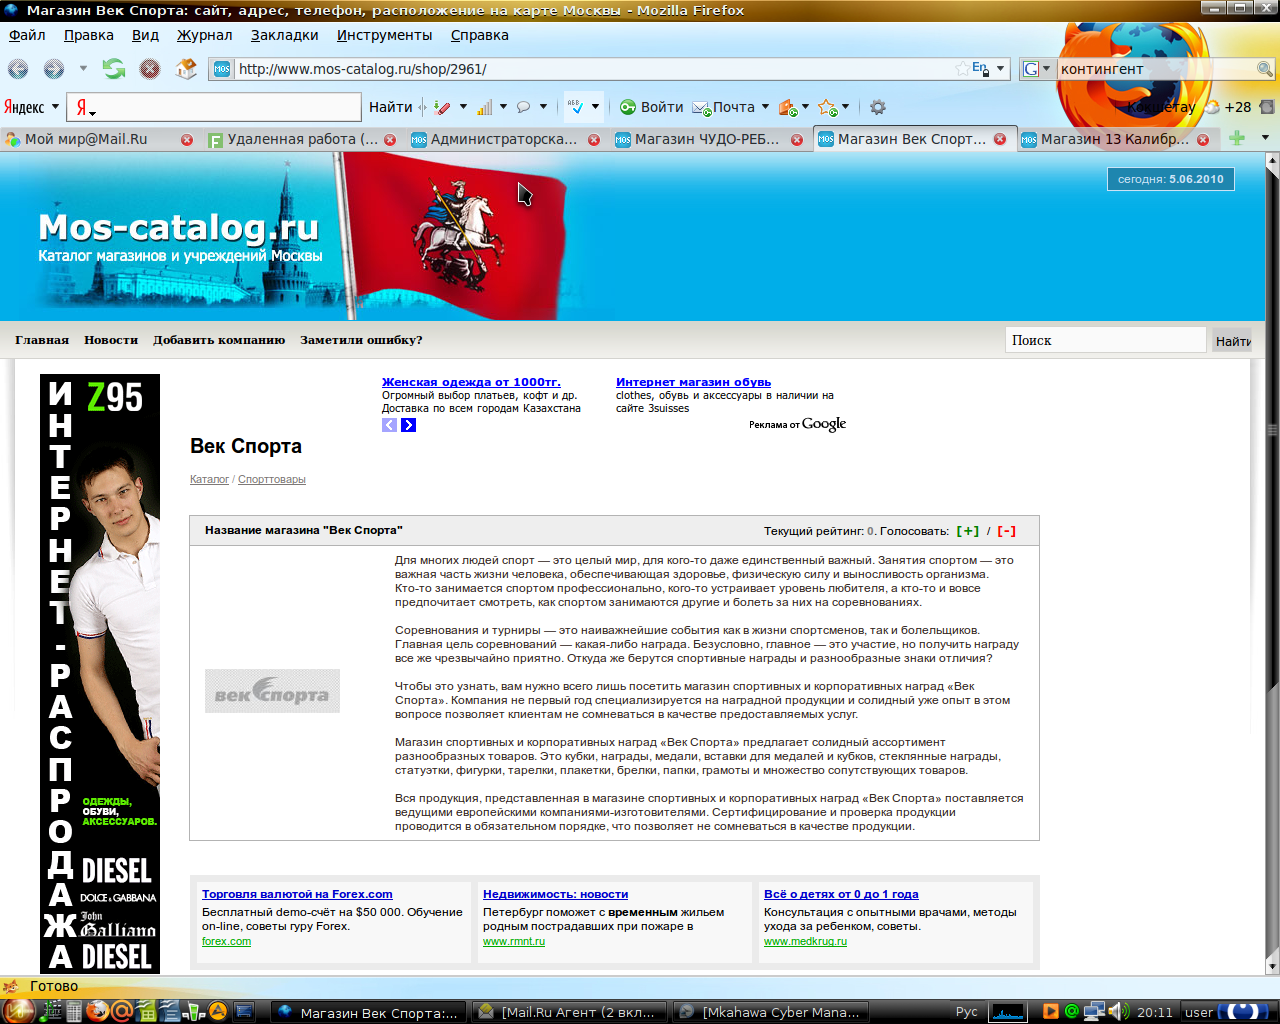The width and height of the screenshot is (1280, 1024).
Task: Open the 'Заметили ошибку?' link
Action: click(x=361, y=340)
